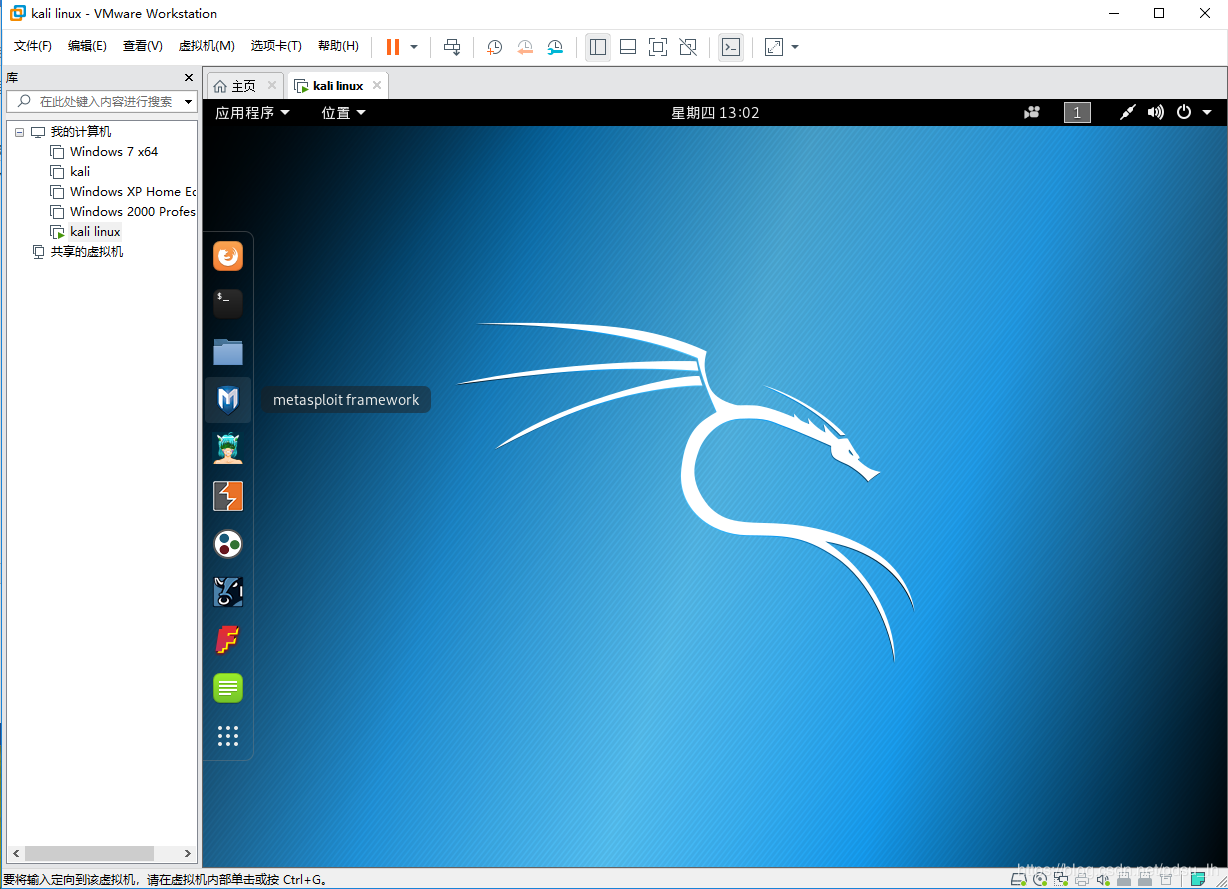The height and width of the screenshot is (889, 1228).
Task: Select 共享的虚拟机 in the library tree
Action: (87, 252)
